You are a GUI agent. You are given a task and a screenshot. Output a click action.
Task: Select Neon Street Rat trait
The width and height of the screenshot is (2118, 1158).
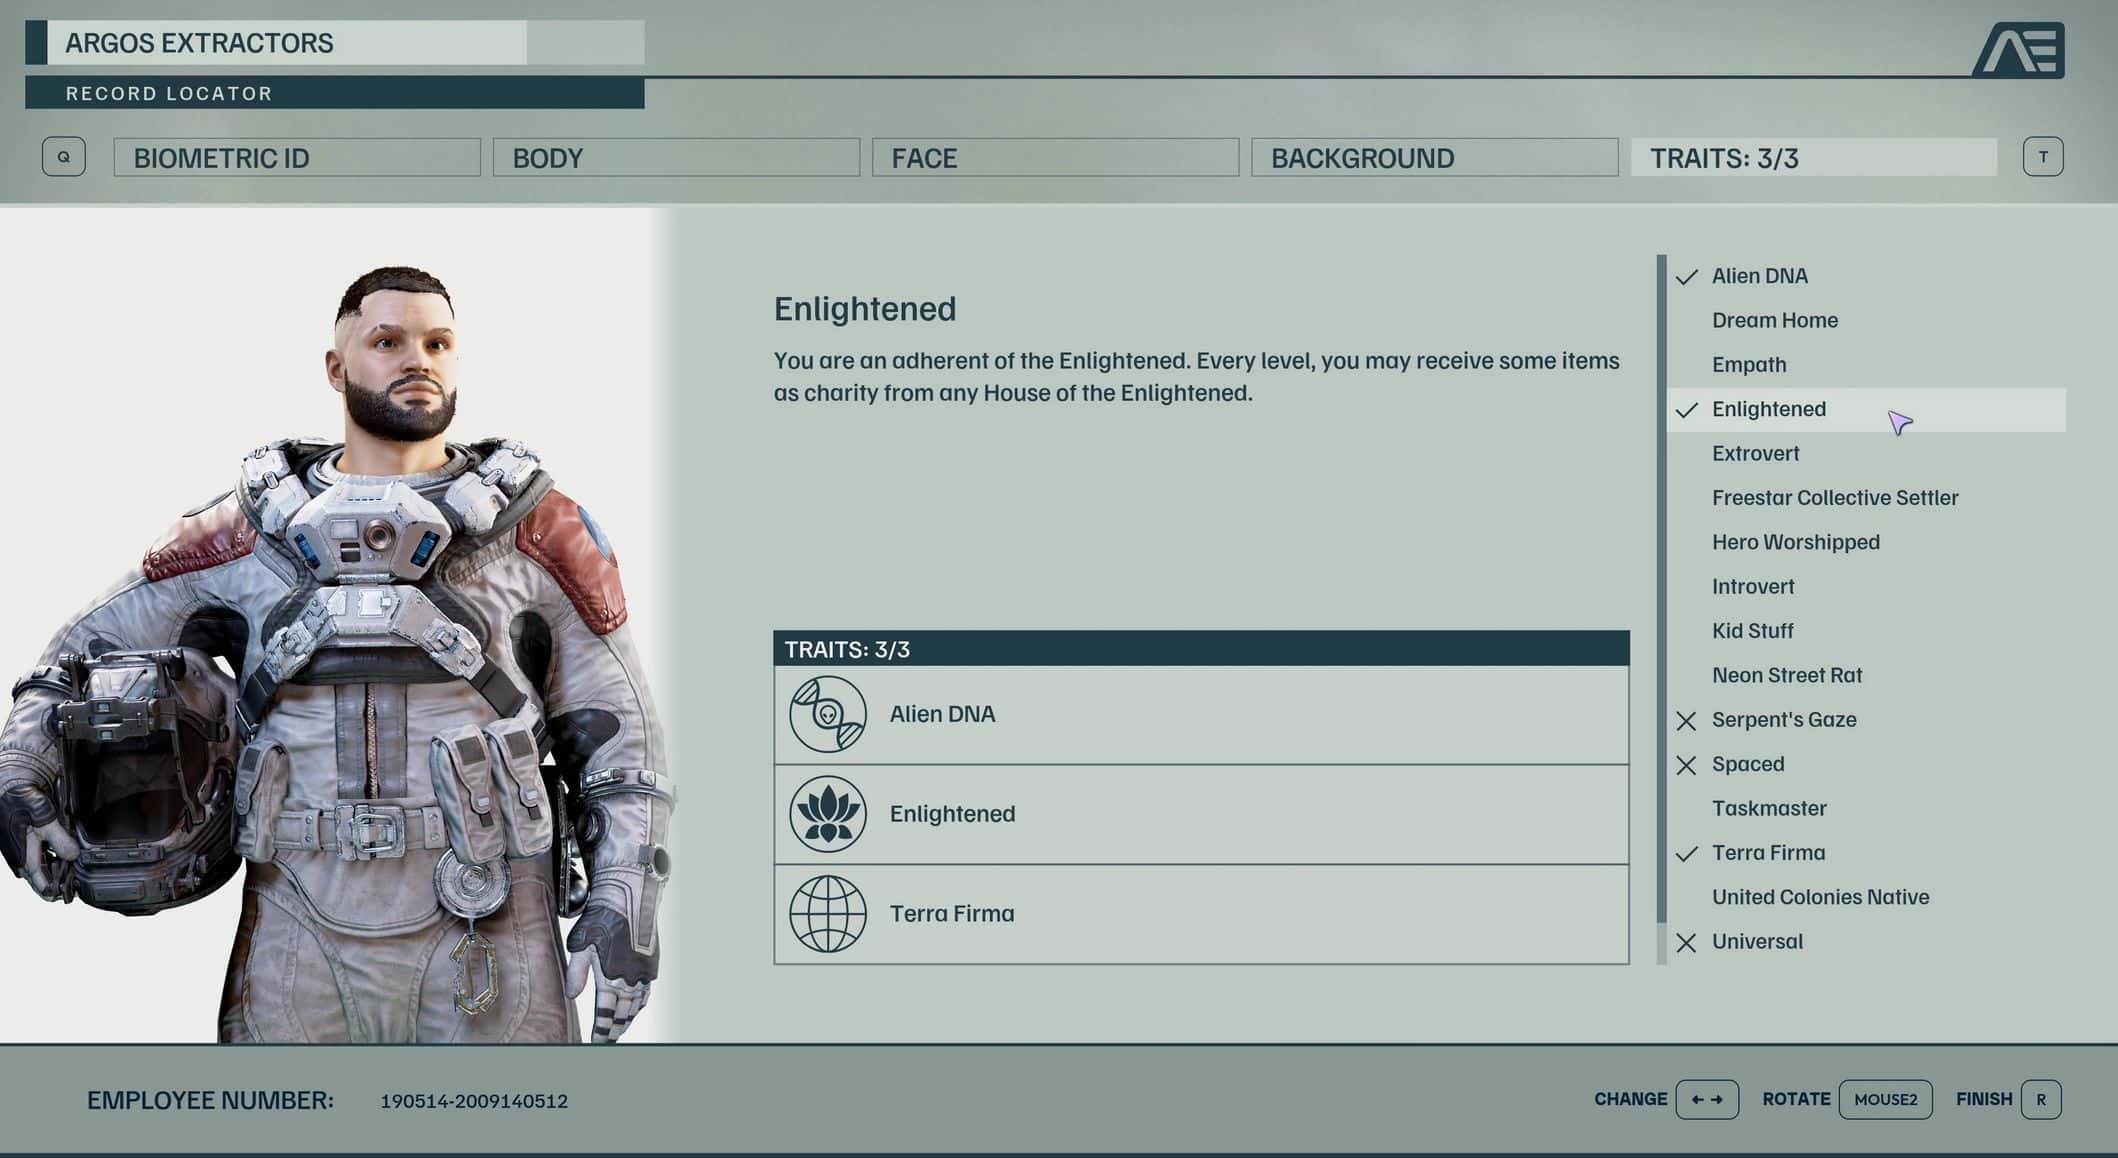[x=1786, y=675]
